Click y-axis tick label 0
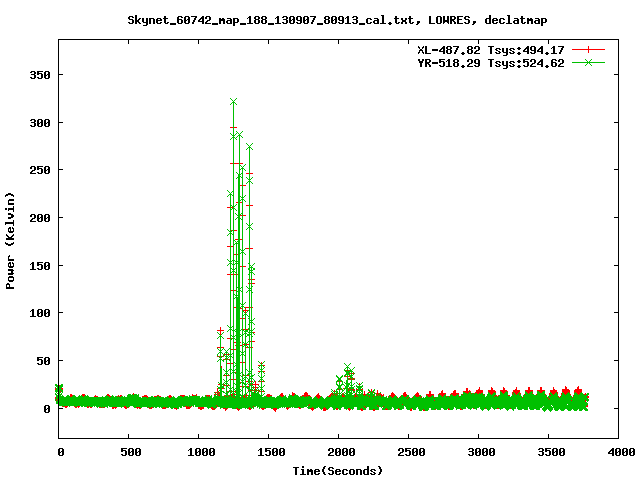The image size is (640, 480). [47, 409]
